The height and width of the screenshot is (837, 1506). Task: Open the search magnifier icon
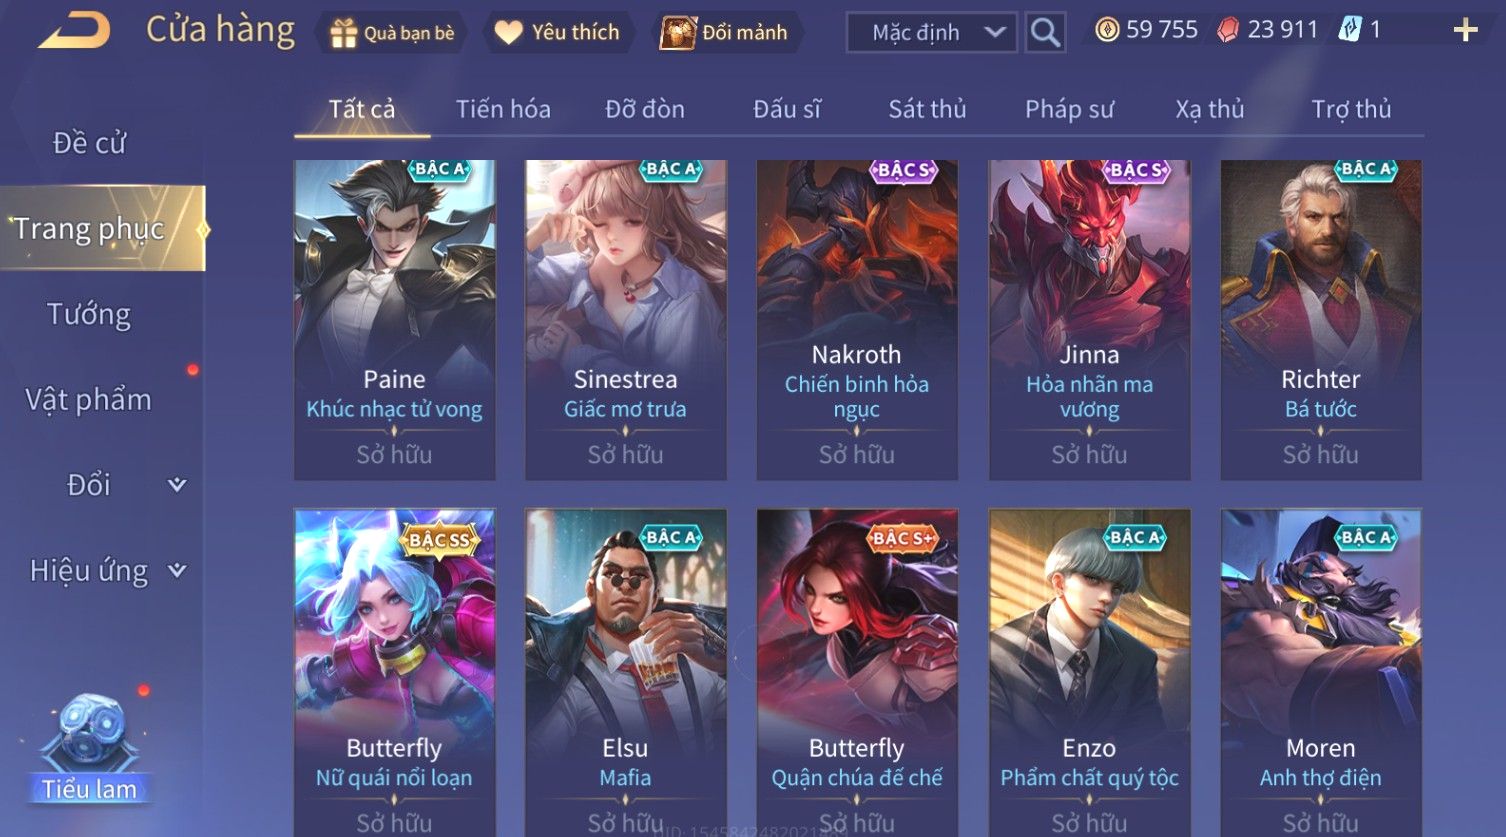click(1045, 32)
